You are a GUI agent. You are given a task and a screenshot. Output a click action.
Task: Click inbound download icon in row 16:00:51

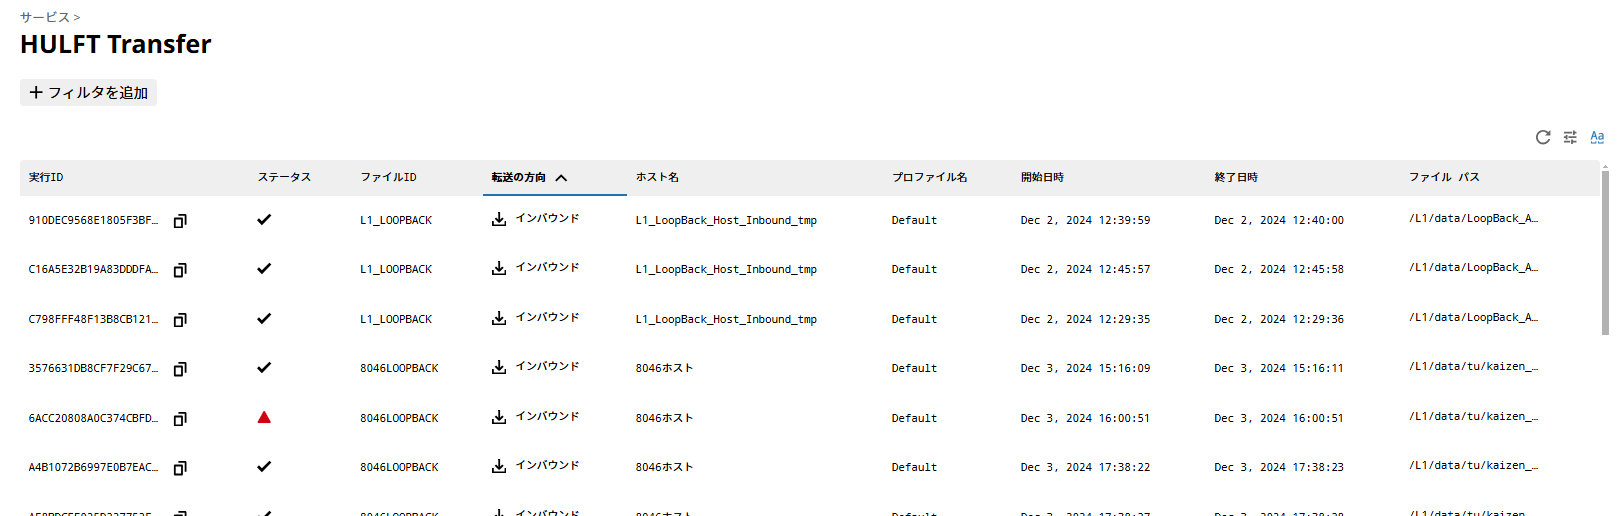tap(499, 417)
